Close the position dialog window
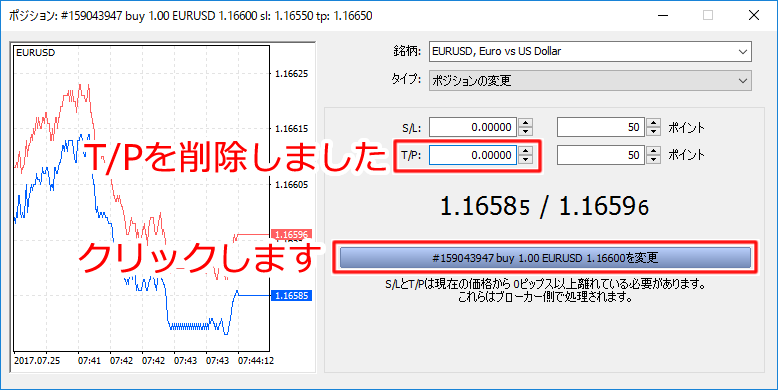The height and width of the screenshot is (390, 778). click(x=754, y=15)
